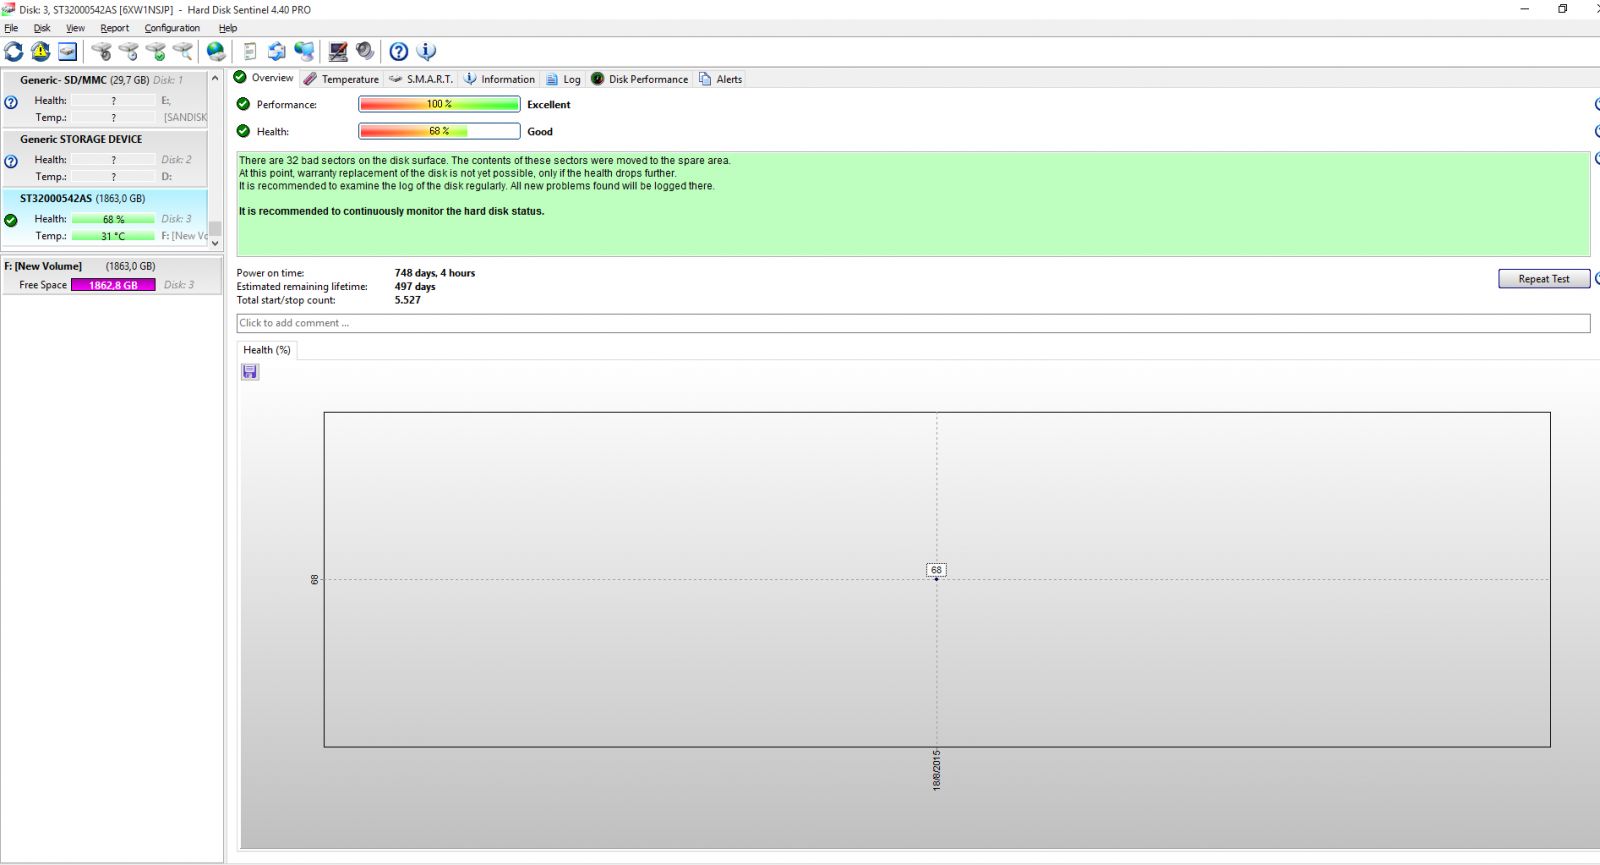This screenshot has height=865, width=1600.
Task: Switch to the Disk Performance tab
Action: [x=640, y=79]
